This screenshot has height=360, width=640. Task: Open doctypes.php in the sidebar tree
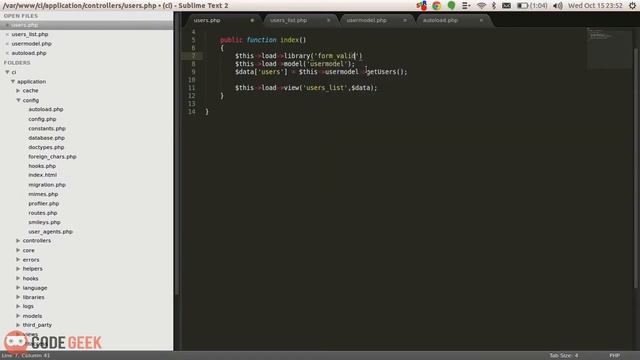[x=46, y=147]
